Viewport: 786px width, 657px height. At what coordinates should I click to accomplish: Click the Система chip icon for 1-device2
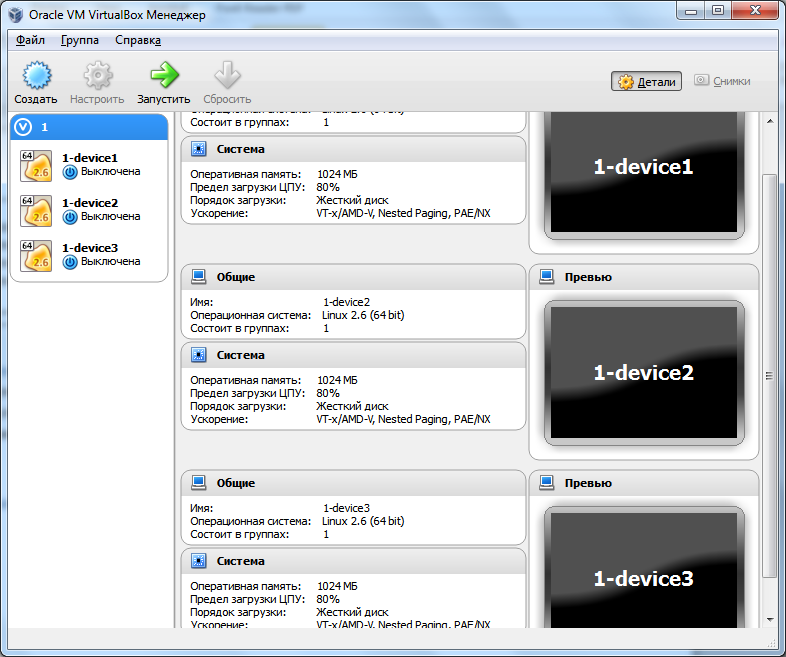[199, 355]
